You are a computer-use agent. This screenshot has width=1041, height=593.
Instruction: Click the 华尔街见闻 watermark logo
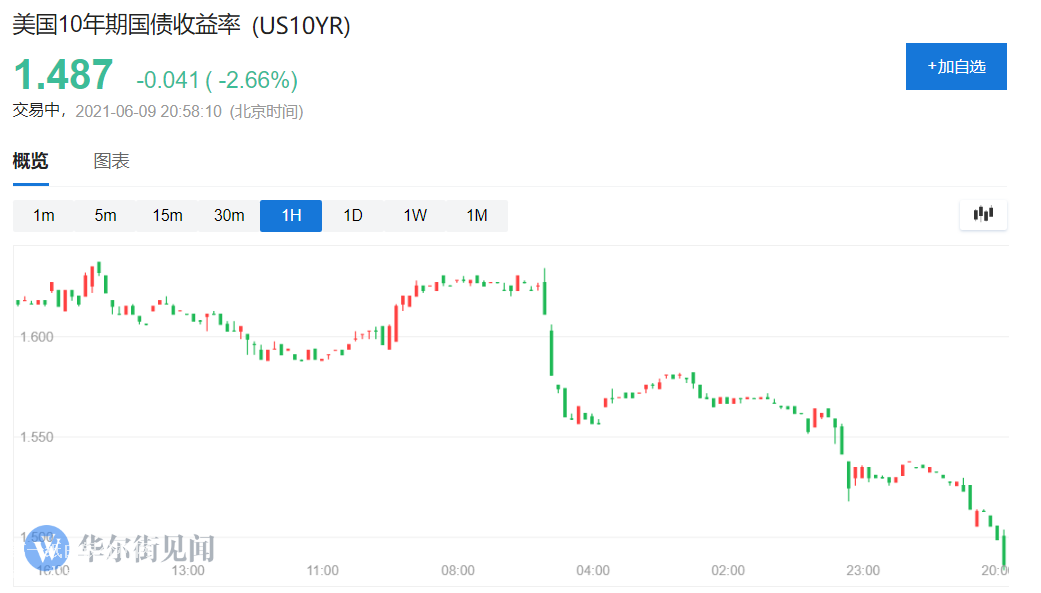point(120,548)
